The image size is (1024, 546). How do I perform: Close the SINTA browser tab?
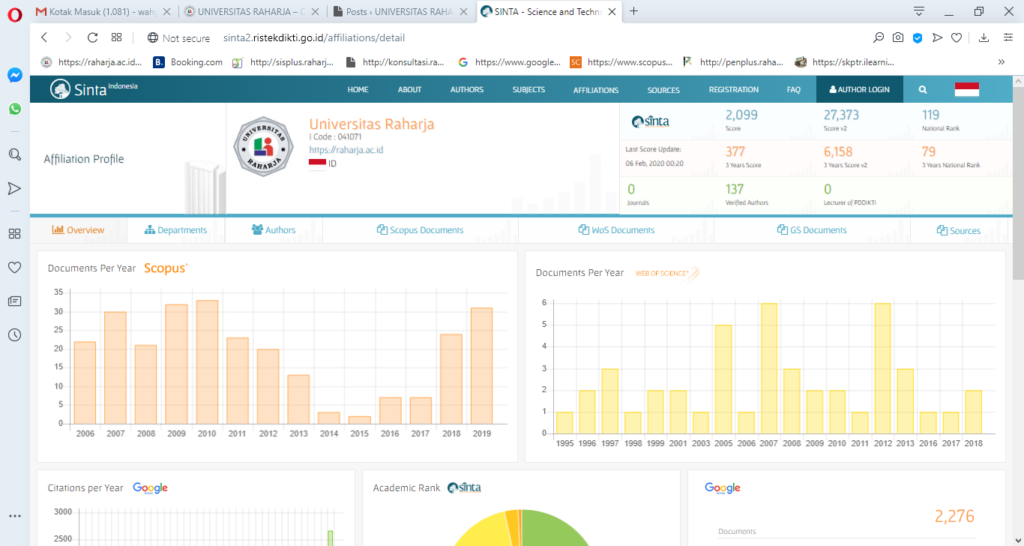[x=613, y=12]
